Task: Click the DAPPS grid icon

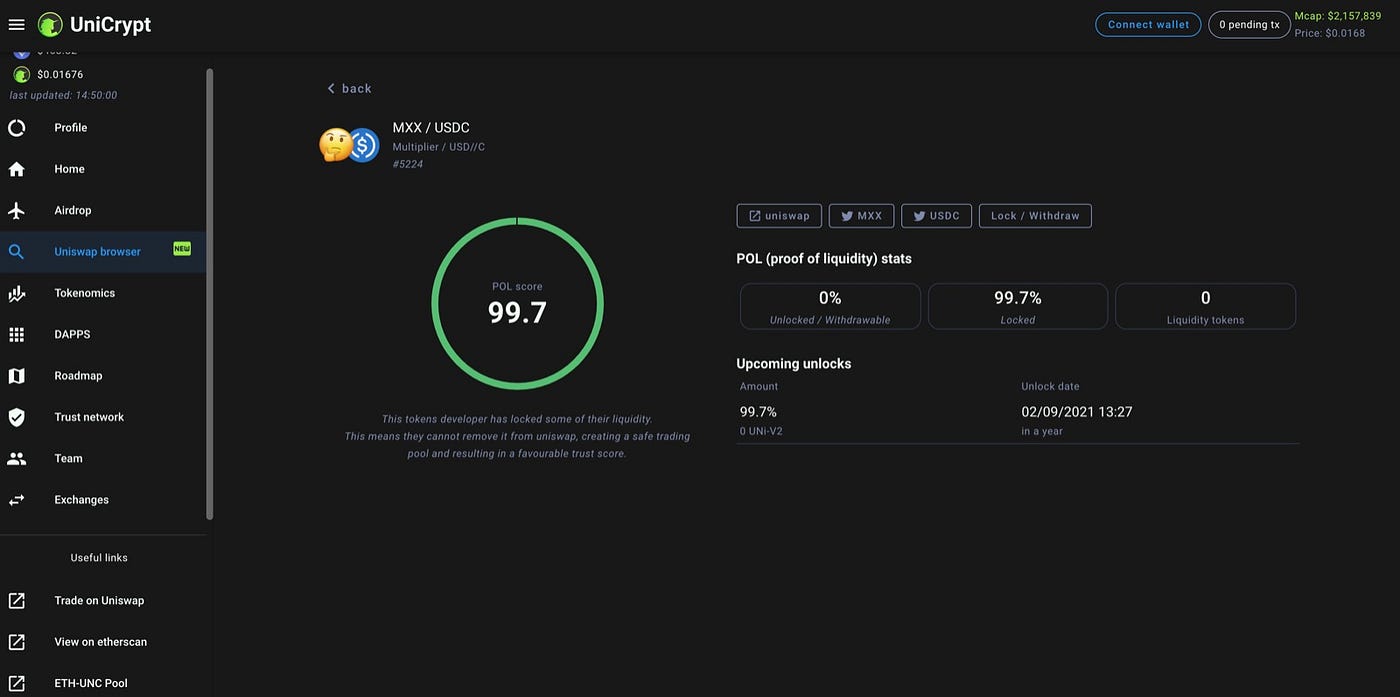Action: (x=16, y=335)
